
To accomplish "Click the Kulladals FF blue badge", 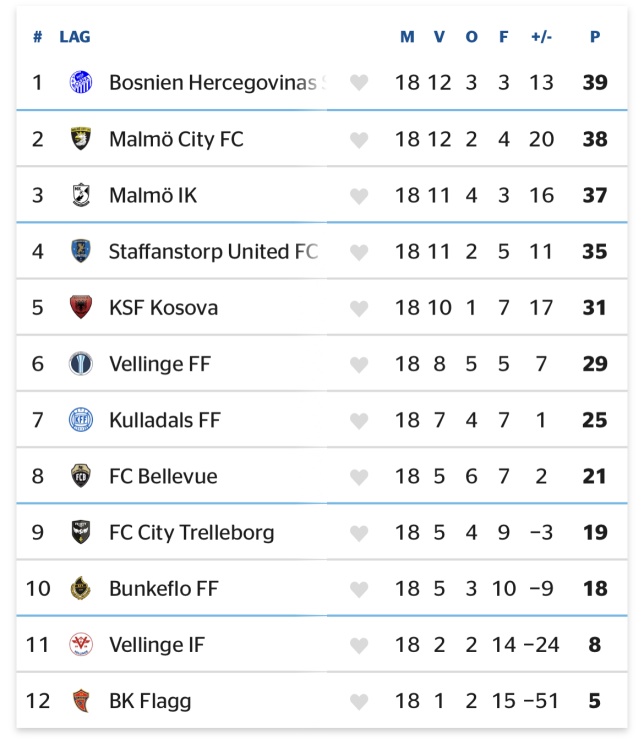I will 81,420.
